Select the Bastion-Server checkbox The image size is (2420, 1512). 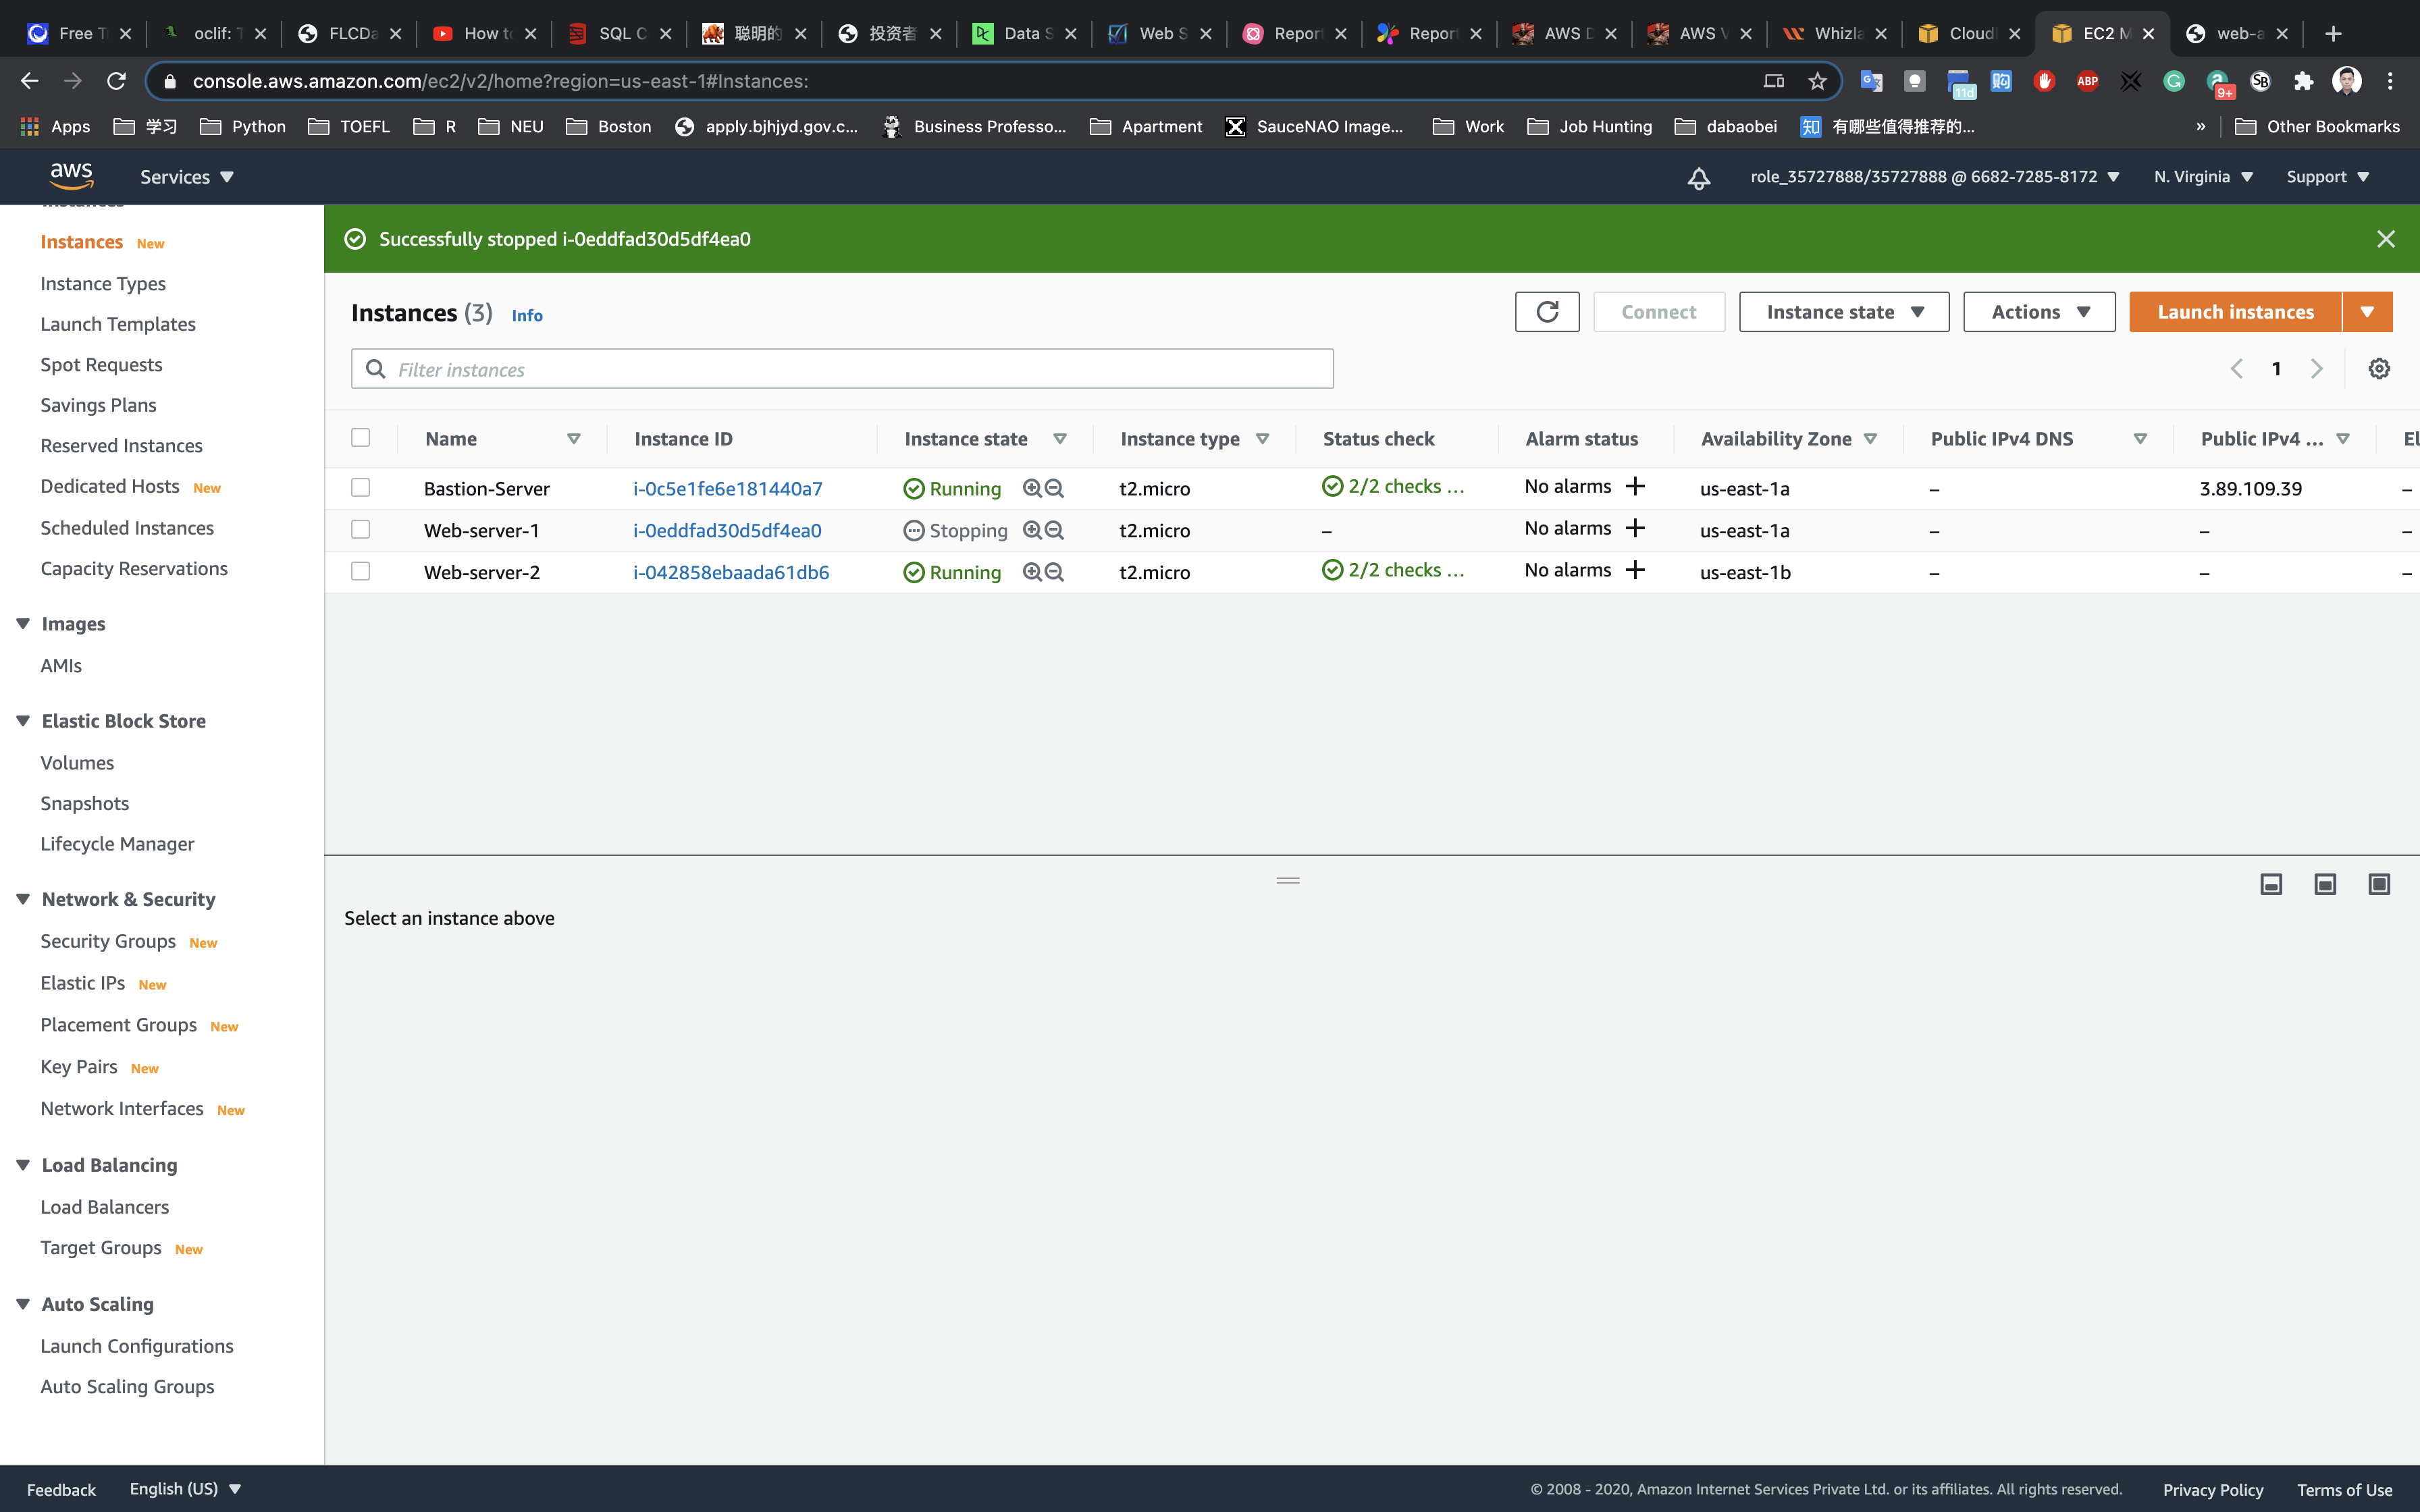pyautogui.click(x=360, y=488)
